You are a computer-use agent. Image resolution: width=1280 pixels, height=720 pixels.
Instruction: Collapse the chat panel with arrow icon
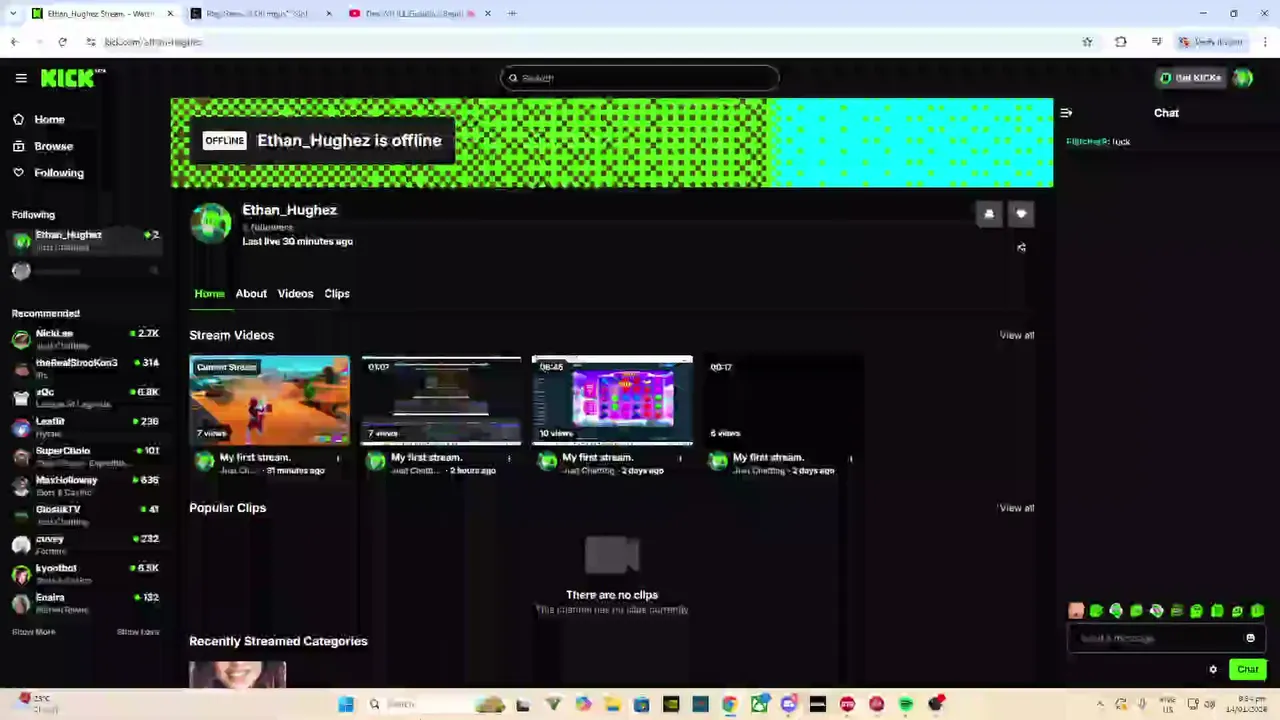pos(1066,113)
